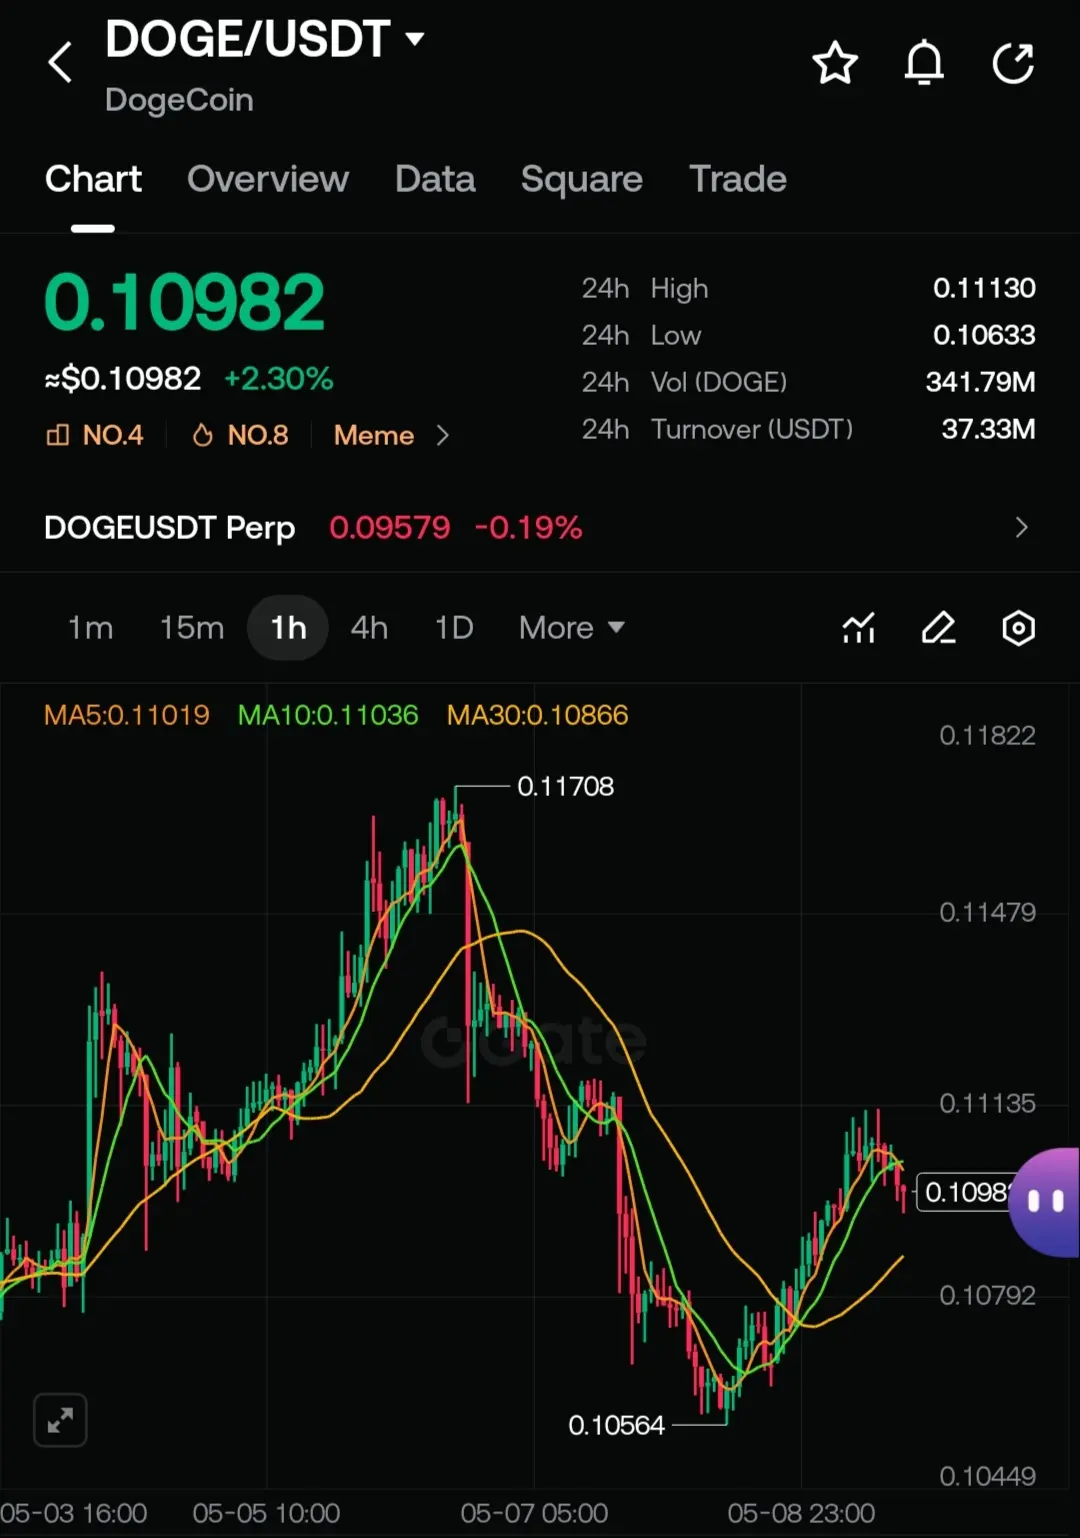Switch to the Overview tab
Viewport: 1080px width, 1538px height.
tap(268, 179)
